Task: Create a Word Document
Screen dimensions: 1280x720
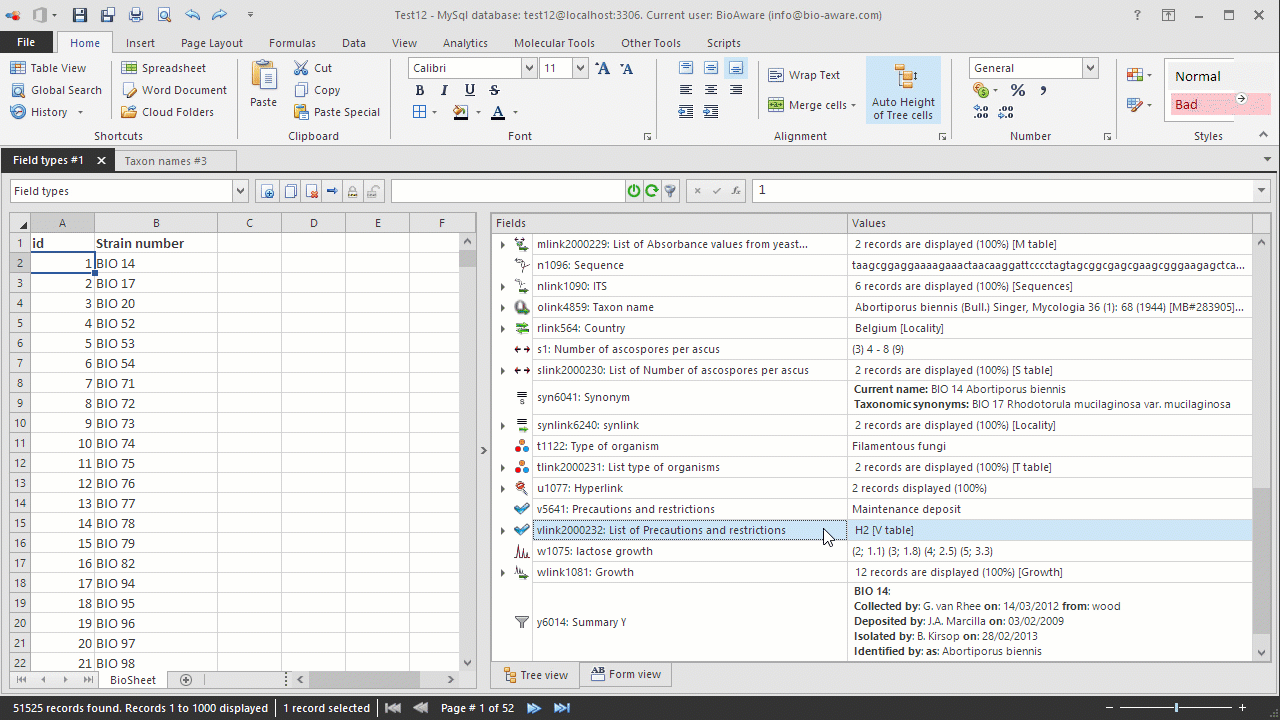Action: [x=174, y=90]
